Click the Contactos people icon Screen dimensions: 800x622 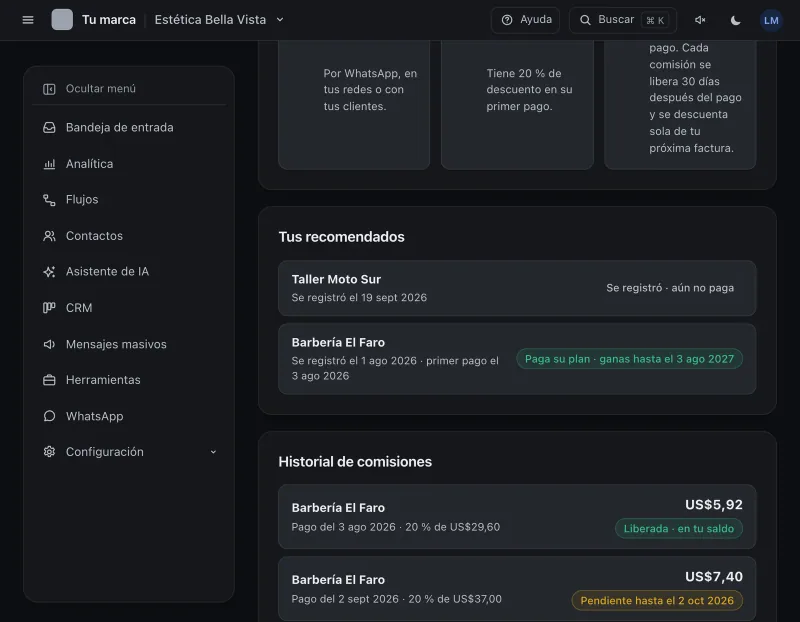pos(49,236)
